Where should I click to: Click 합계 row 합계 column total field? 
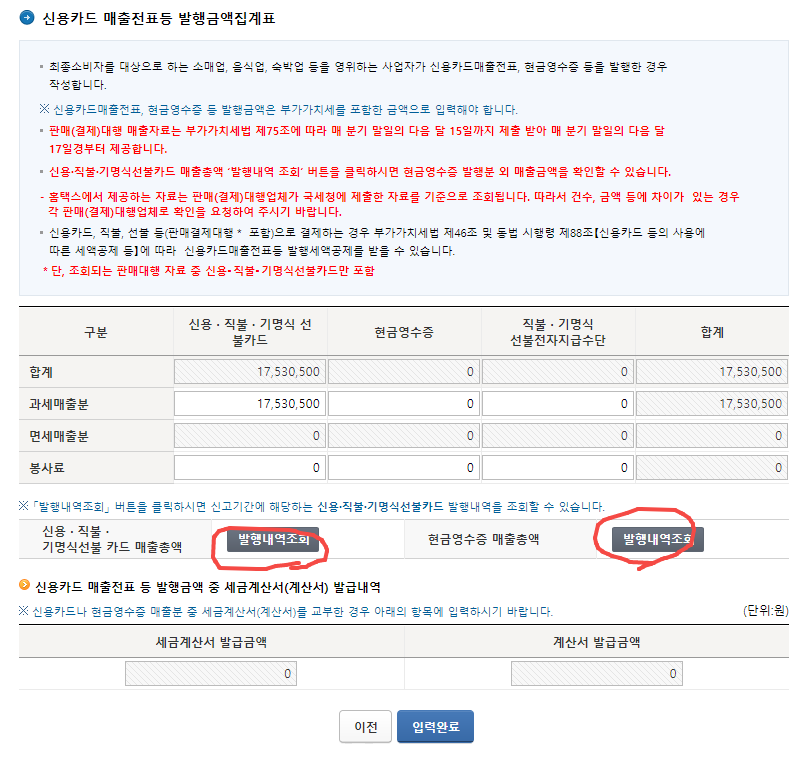click(712, 372)
